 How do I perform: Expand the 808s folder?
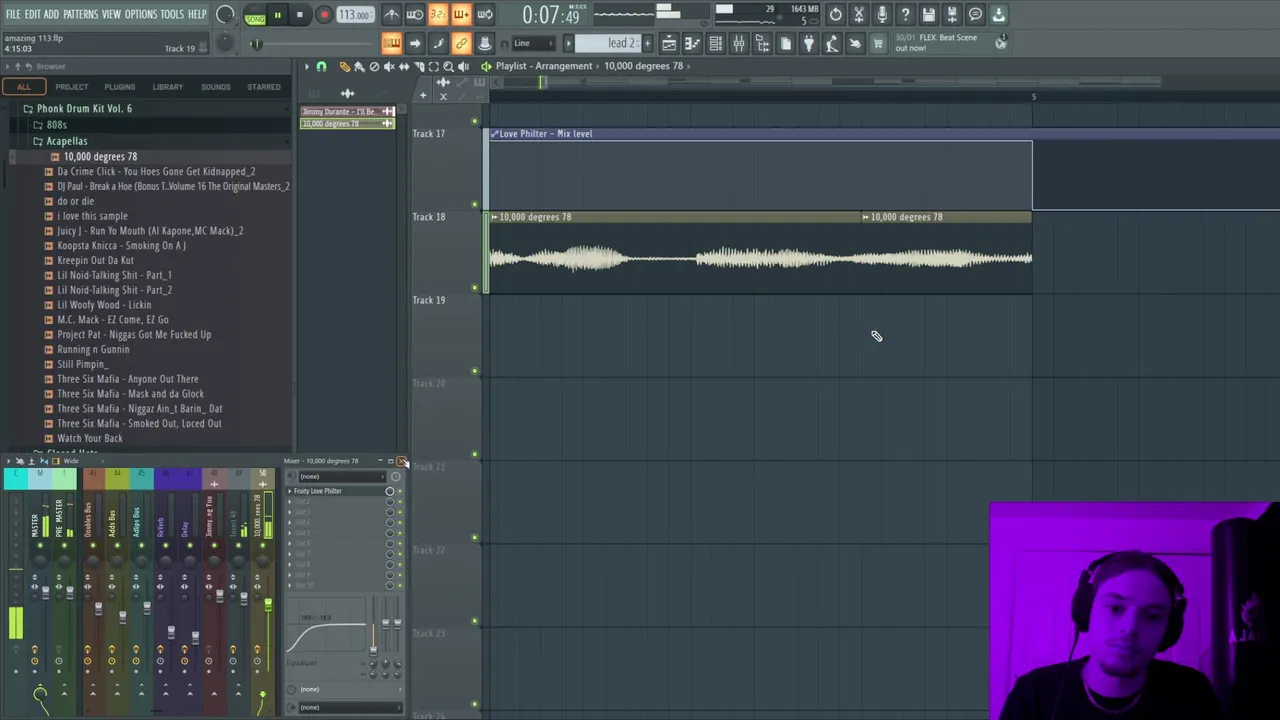tap(56, 125)
